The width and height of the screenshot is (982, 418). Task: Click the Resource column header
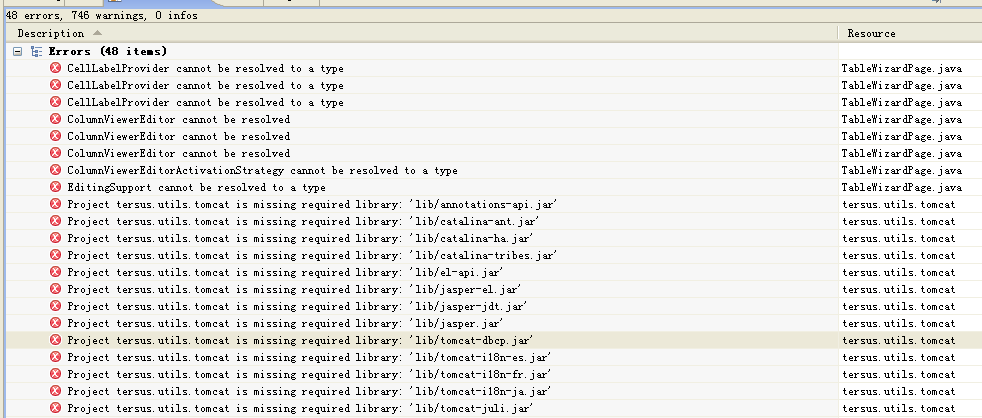tap(871, 33)
